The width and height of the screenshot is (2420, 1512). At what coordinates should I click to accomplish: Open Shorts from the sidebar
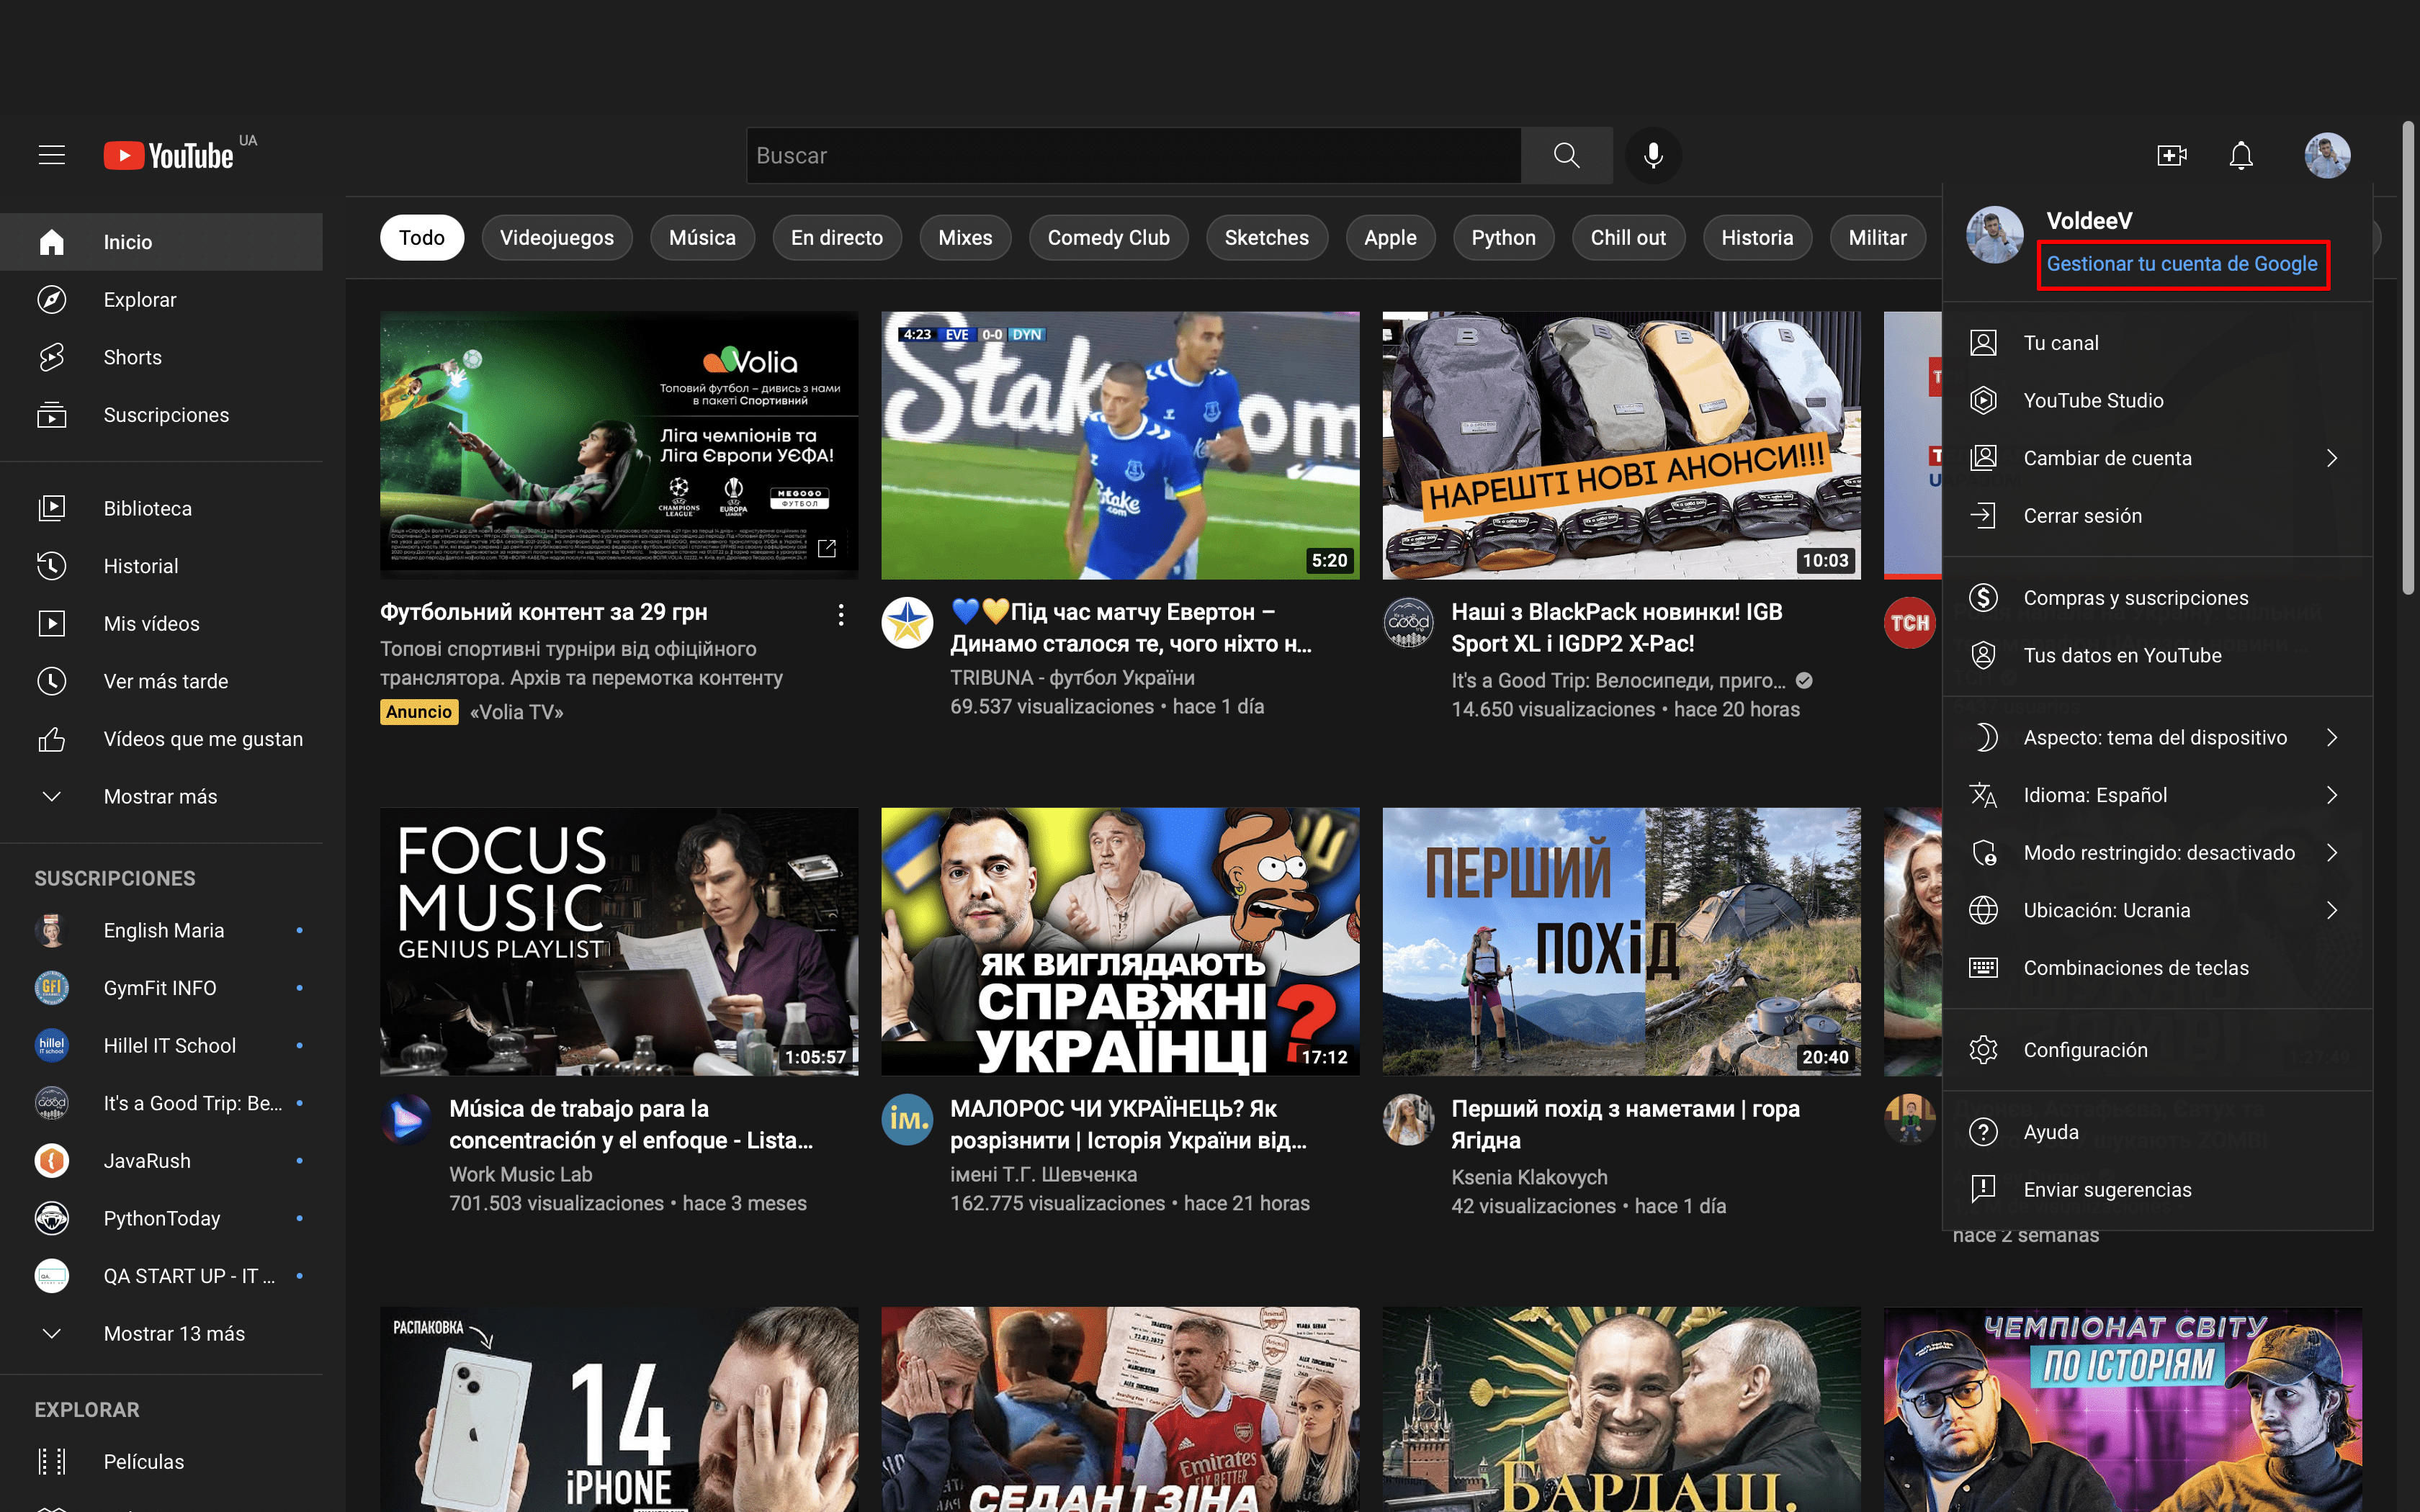click(x=132, y=357)
